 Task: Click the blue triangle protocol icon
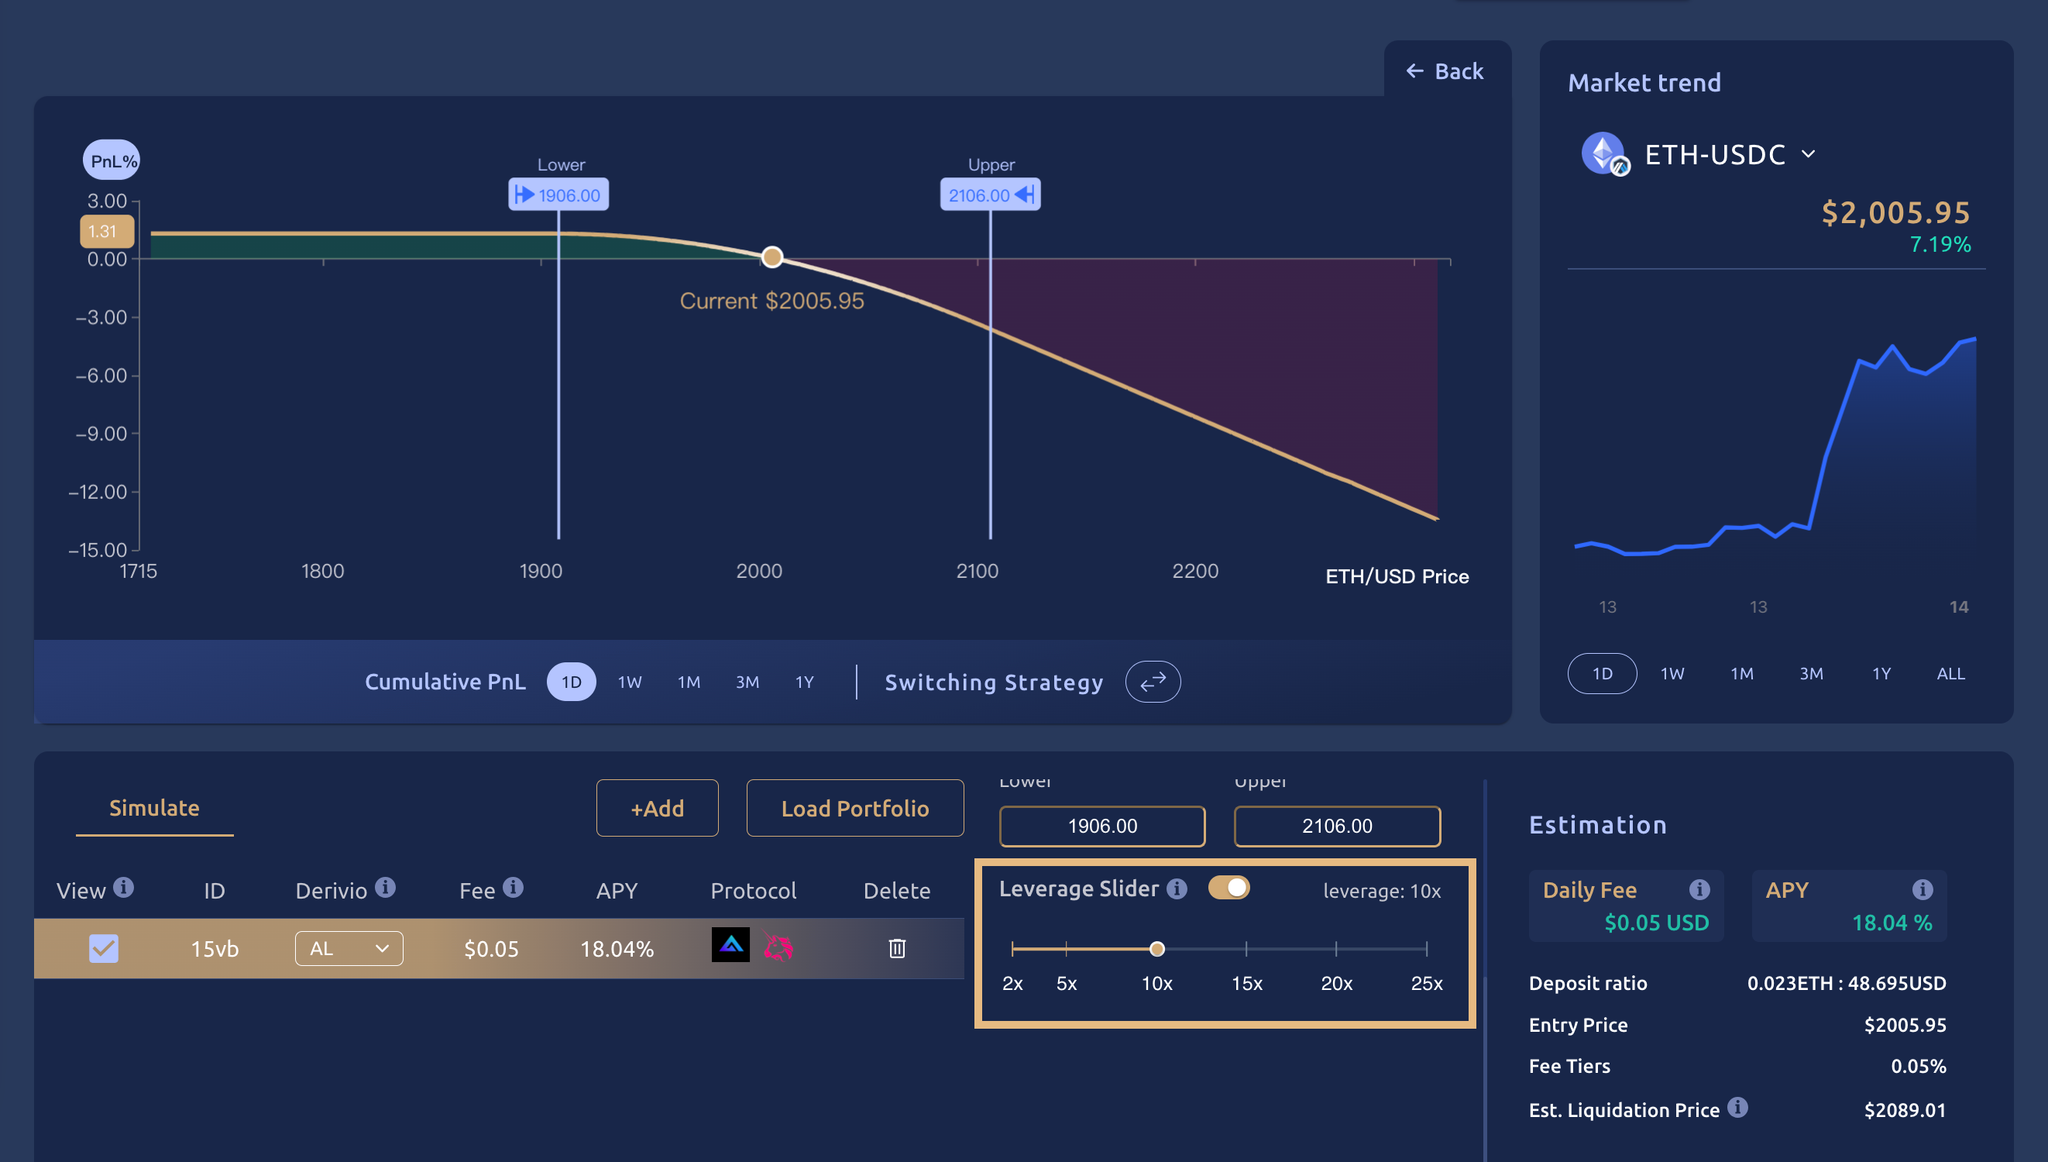[731, 945]
